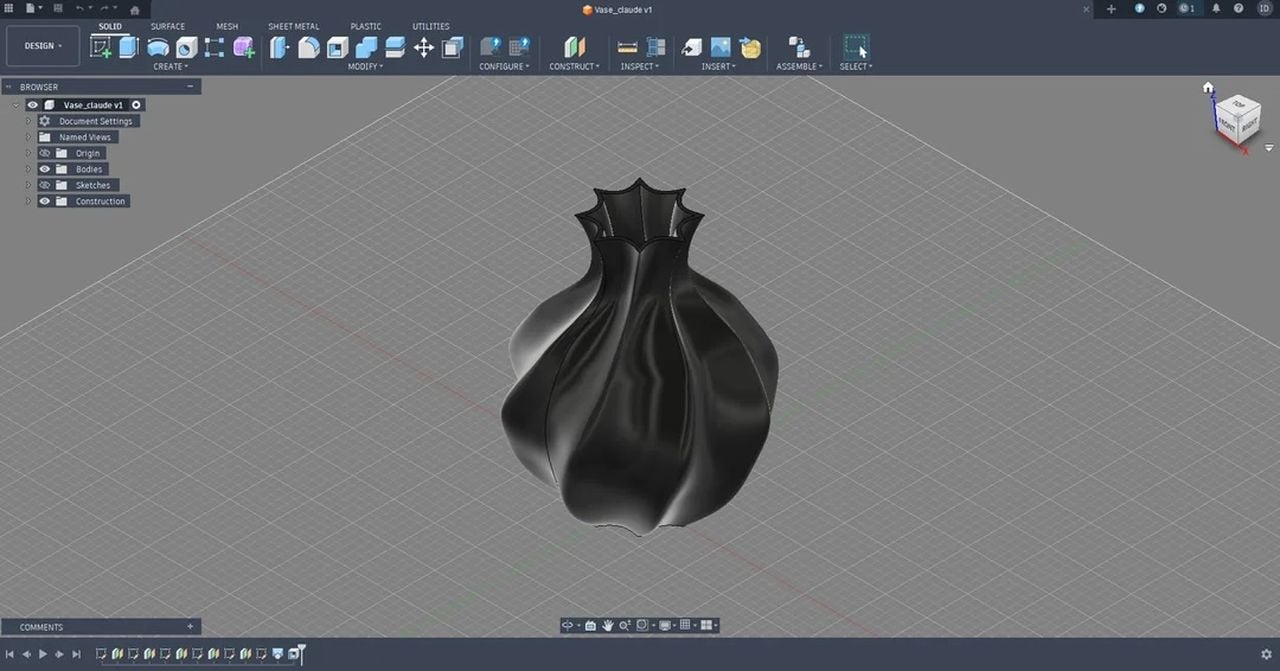The height and width of the screenshot is (671, 1280).
Task: Select the Create Form tool
Action: pyautogui.click(x=244, y=47)
